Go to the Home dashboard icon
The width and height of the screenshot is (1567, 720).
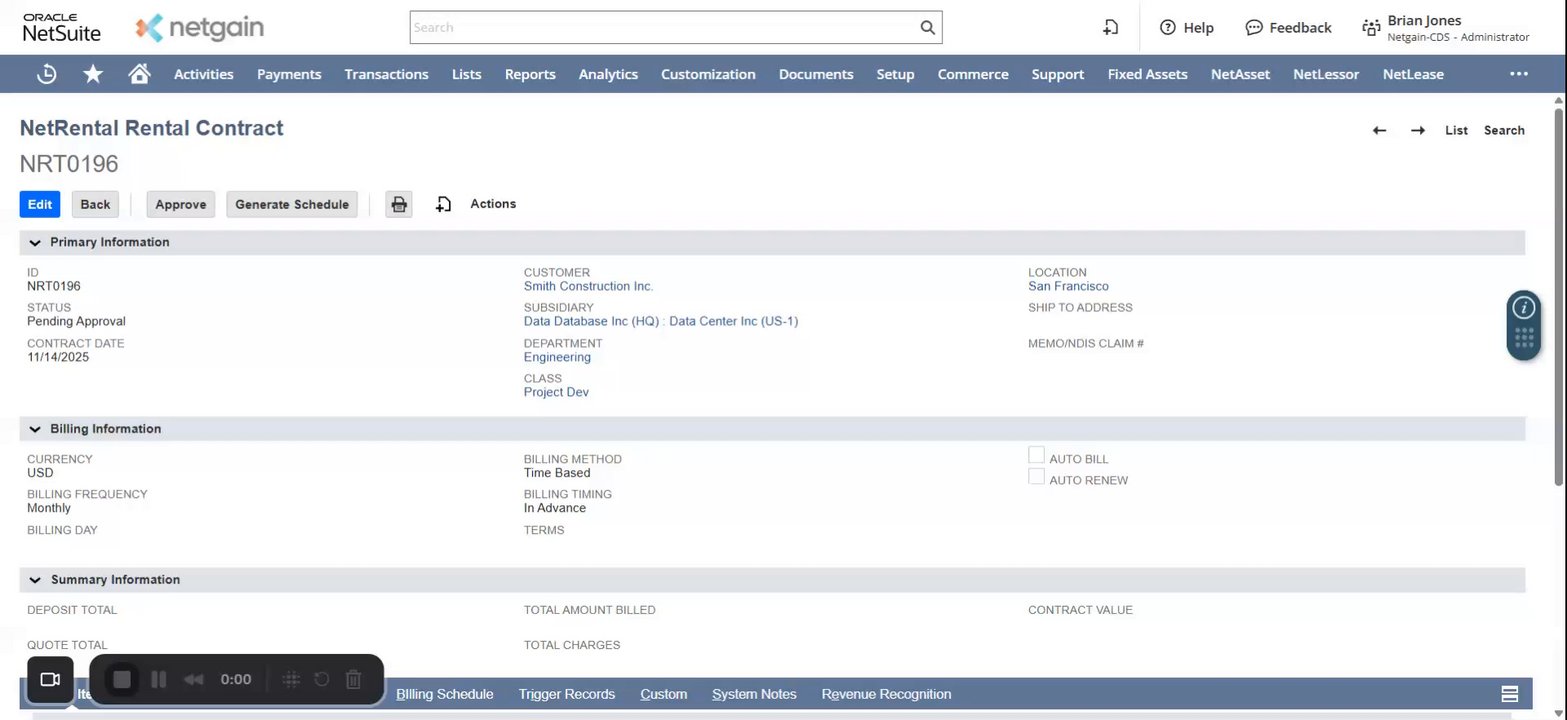[140, 74]
